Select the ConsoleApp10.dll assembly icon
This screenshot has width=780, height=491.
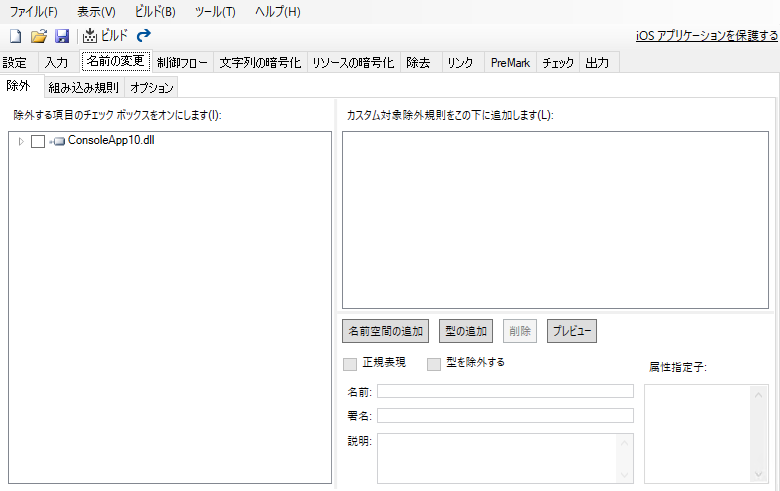[58, 141]
